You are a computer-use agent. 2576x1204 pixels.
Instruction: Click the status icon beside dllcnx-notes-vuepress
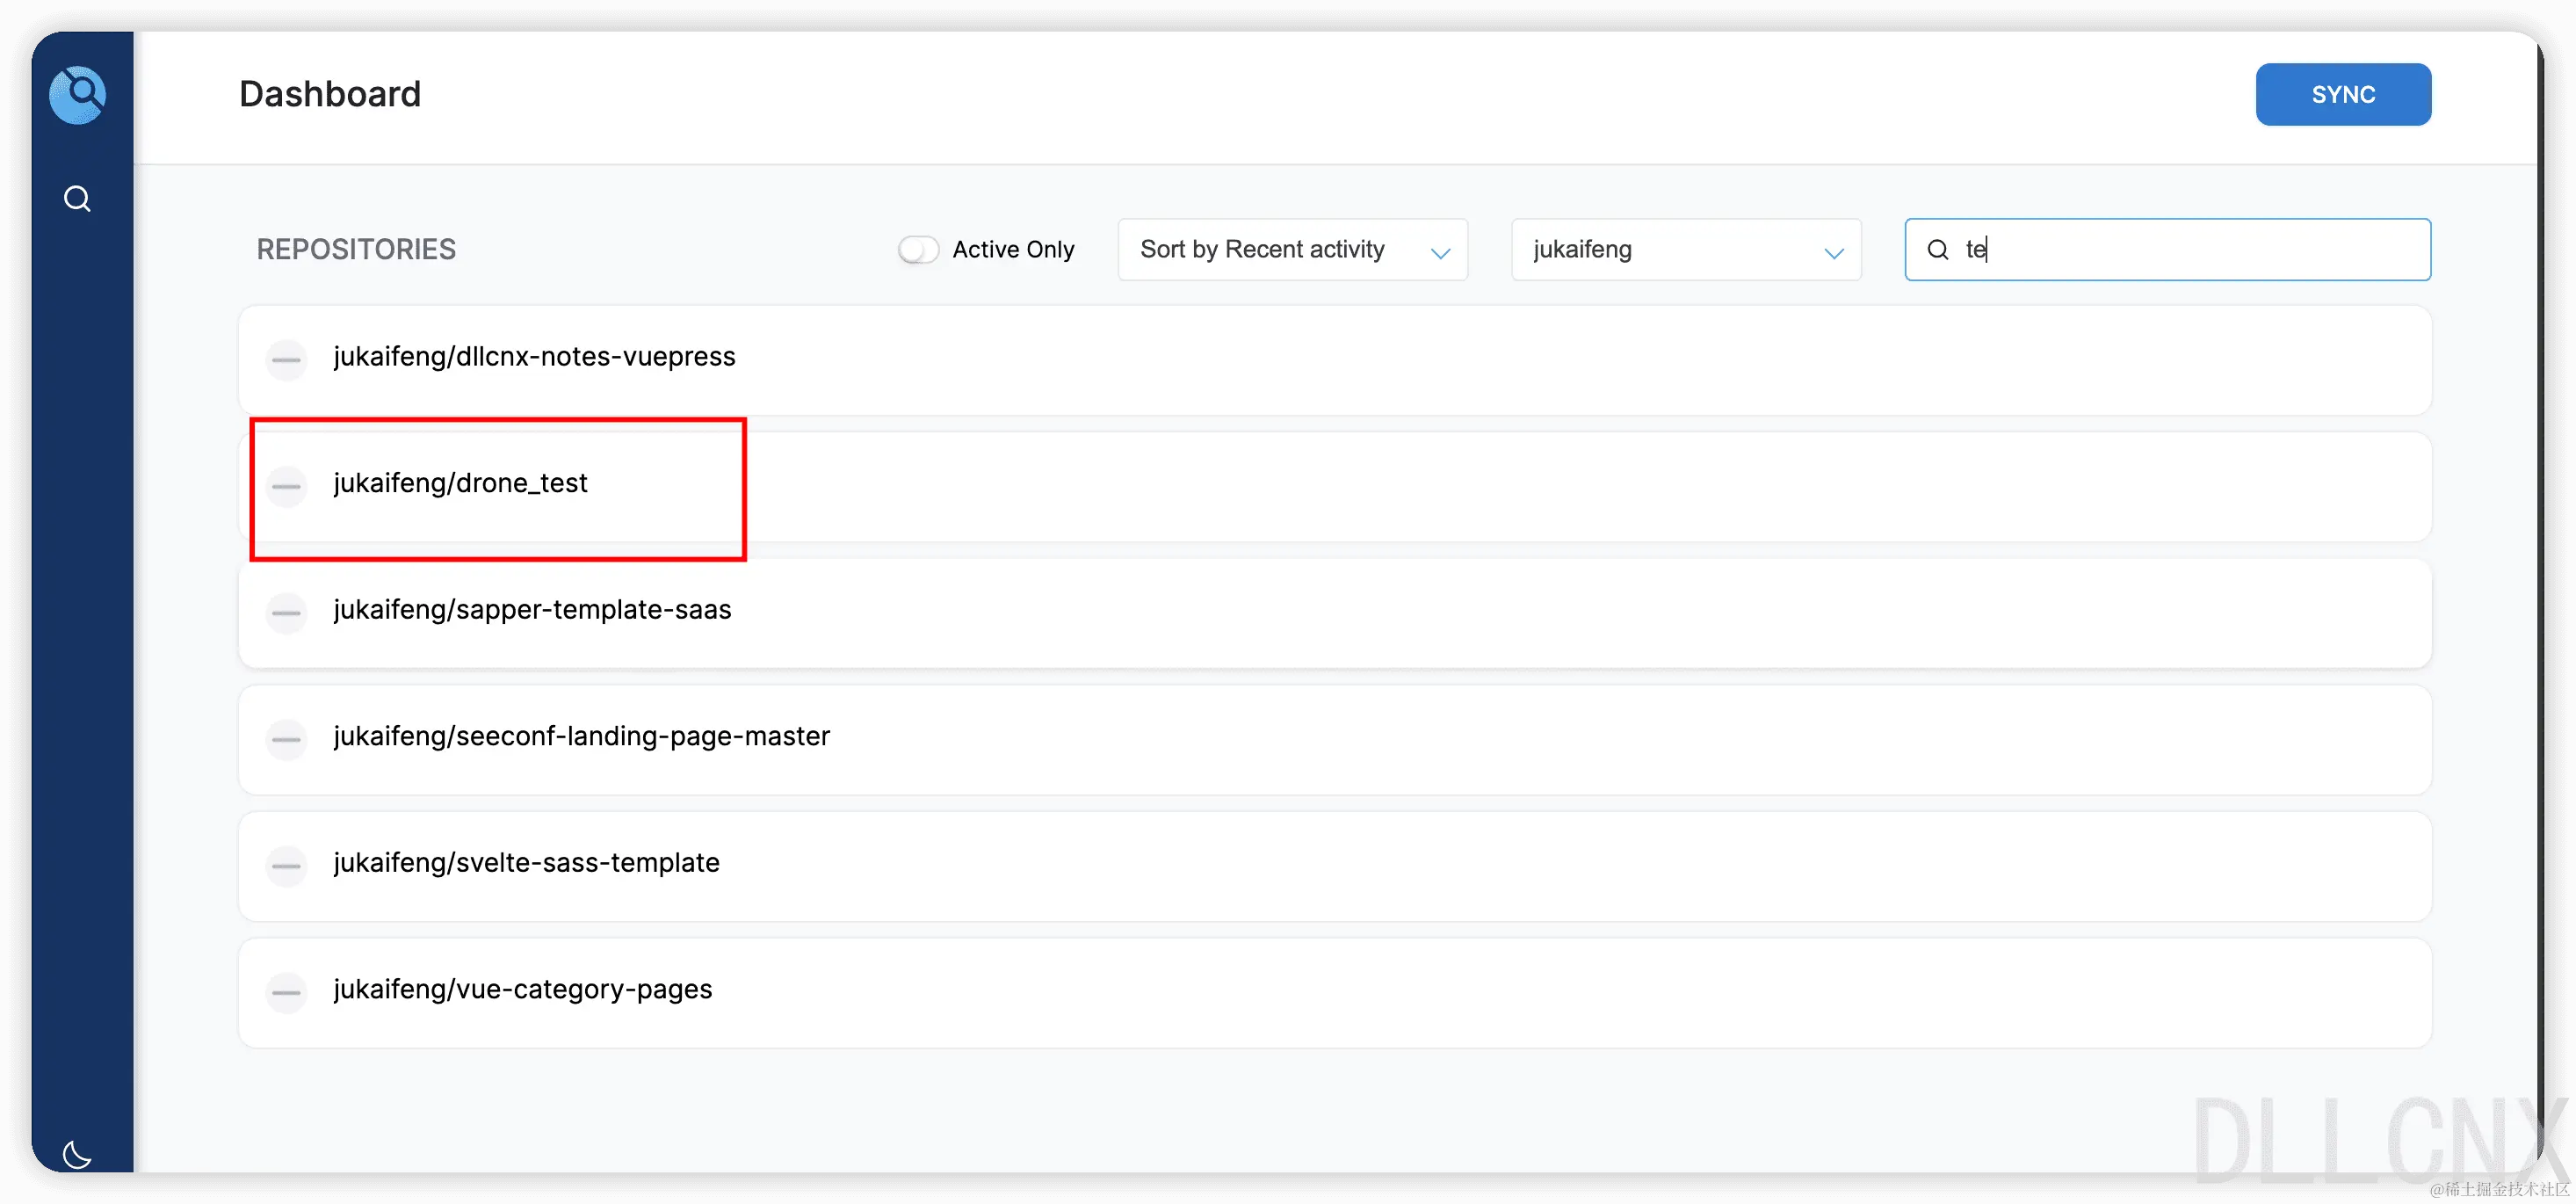286,359
